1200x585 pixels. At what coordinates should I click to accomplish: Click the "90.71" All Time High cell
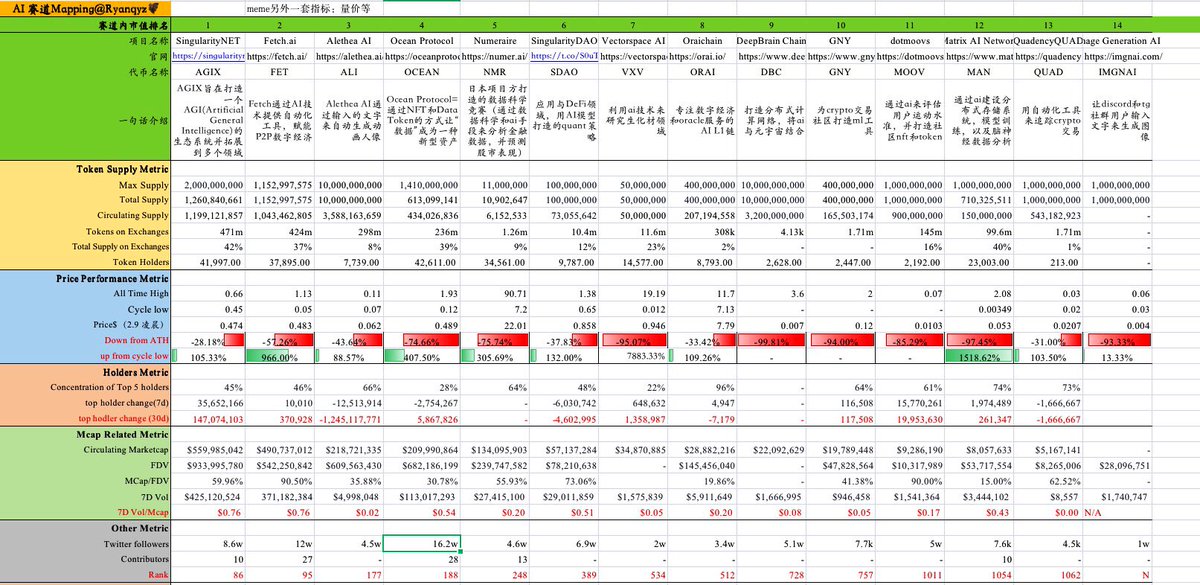[x=493, y=293]
